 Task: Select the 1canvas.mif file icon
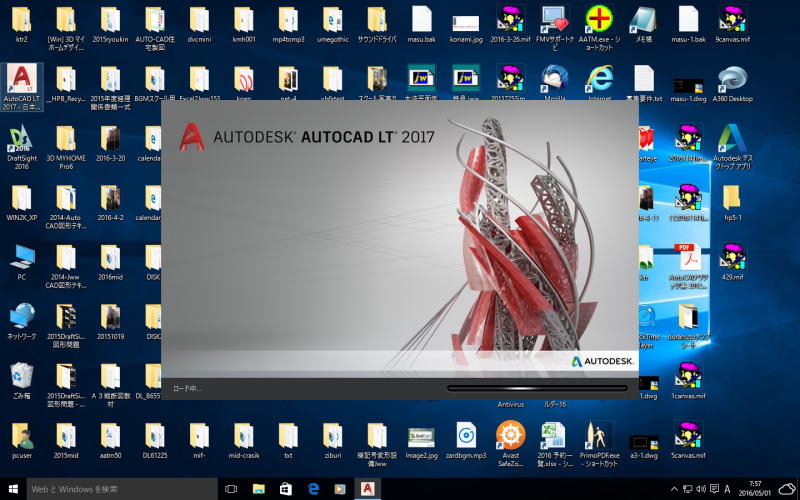click(x=688, y=381)
